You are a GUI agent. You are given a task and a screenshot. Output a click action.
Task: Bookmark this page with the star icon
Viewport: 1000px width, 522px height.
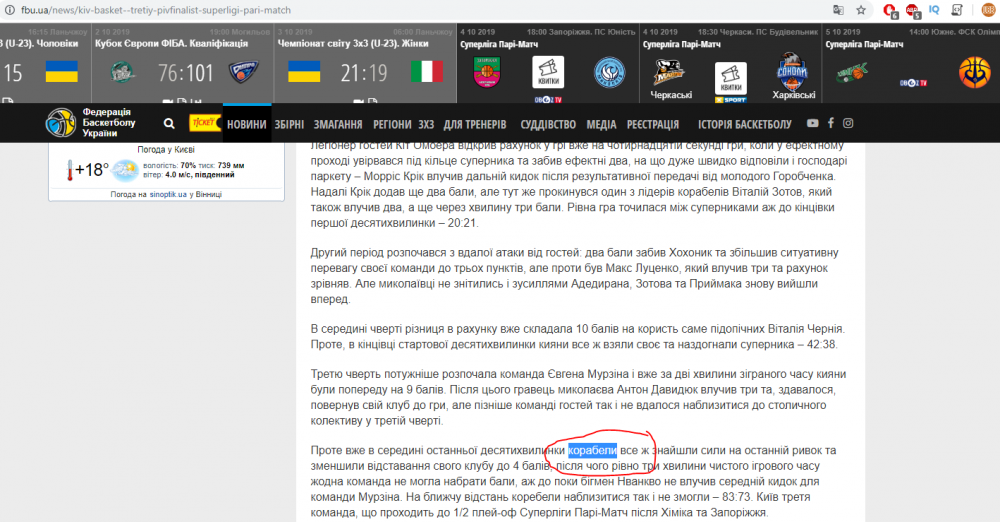861,9
